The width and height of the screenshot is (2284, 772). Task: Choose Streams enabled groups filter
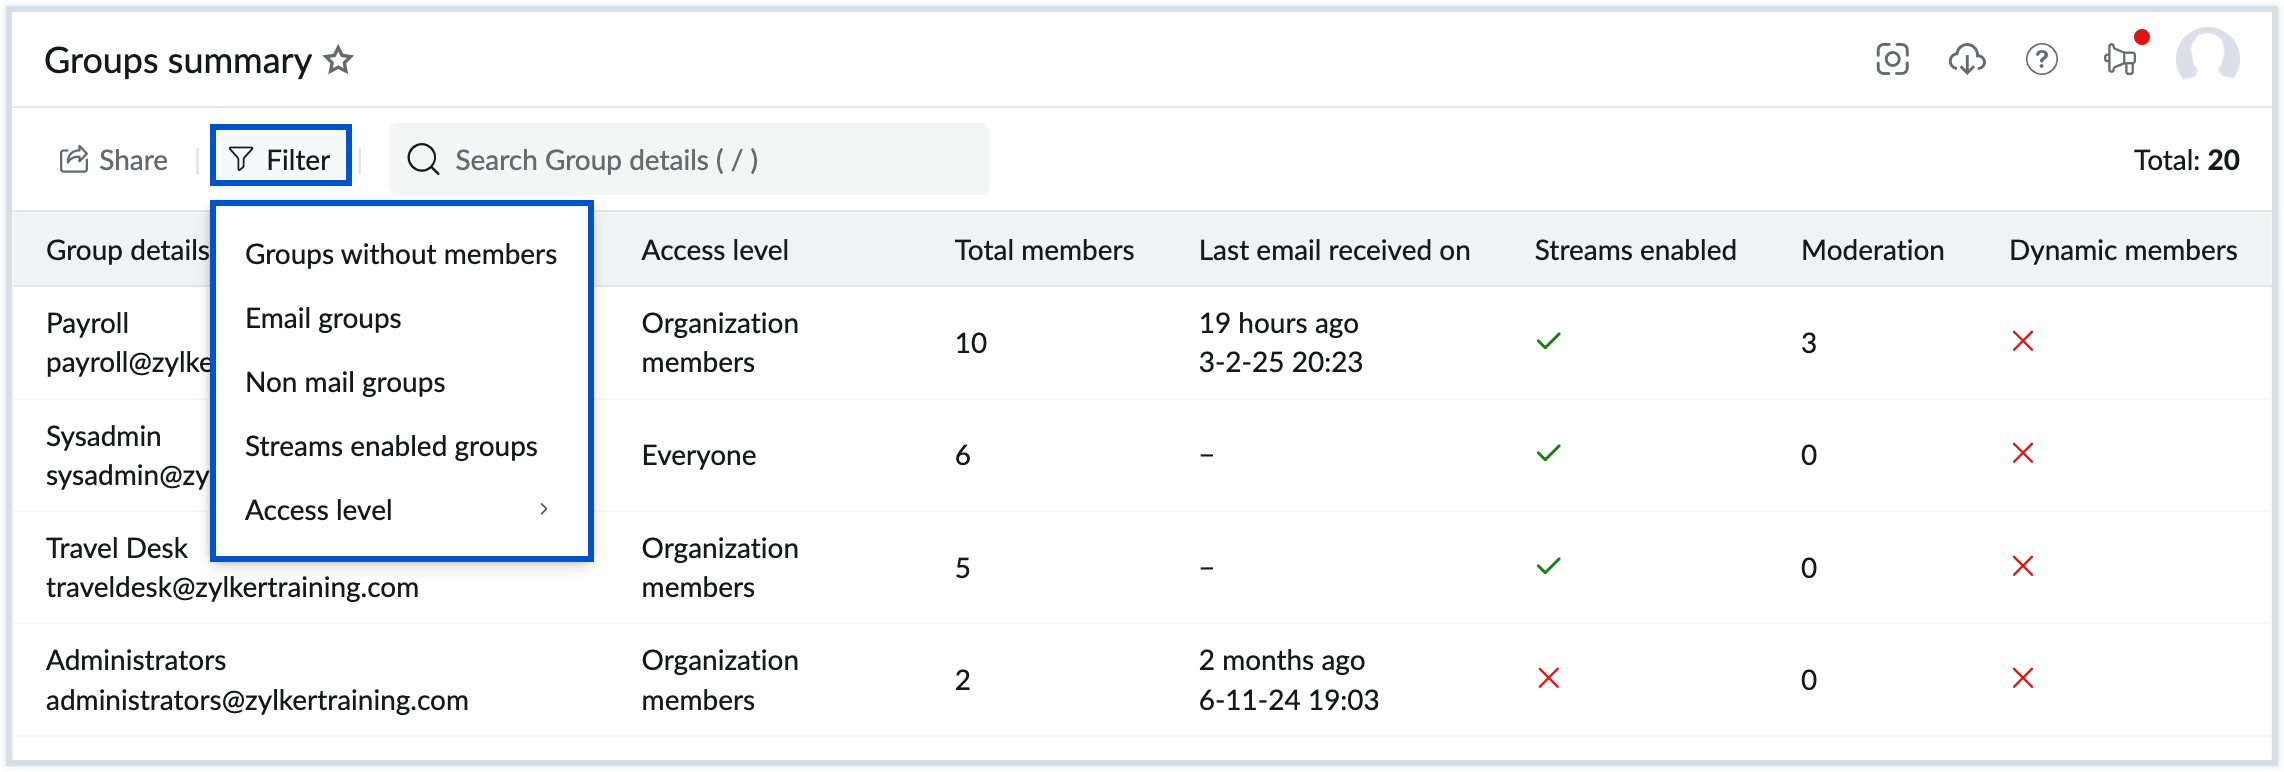coord(391,446)
